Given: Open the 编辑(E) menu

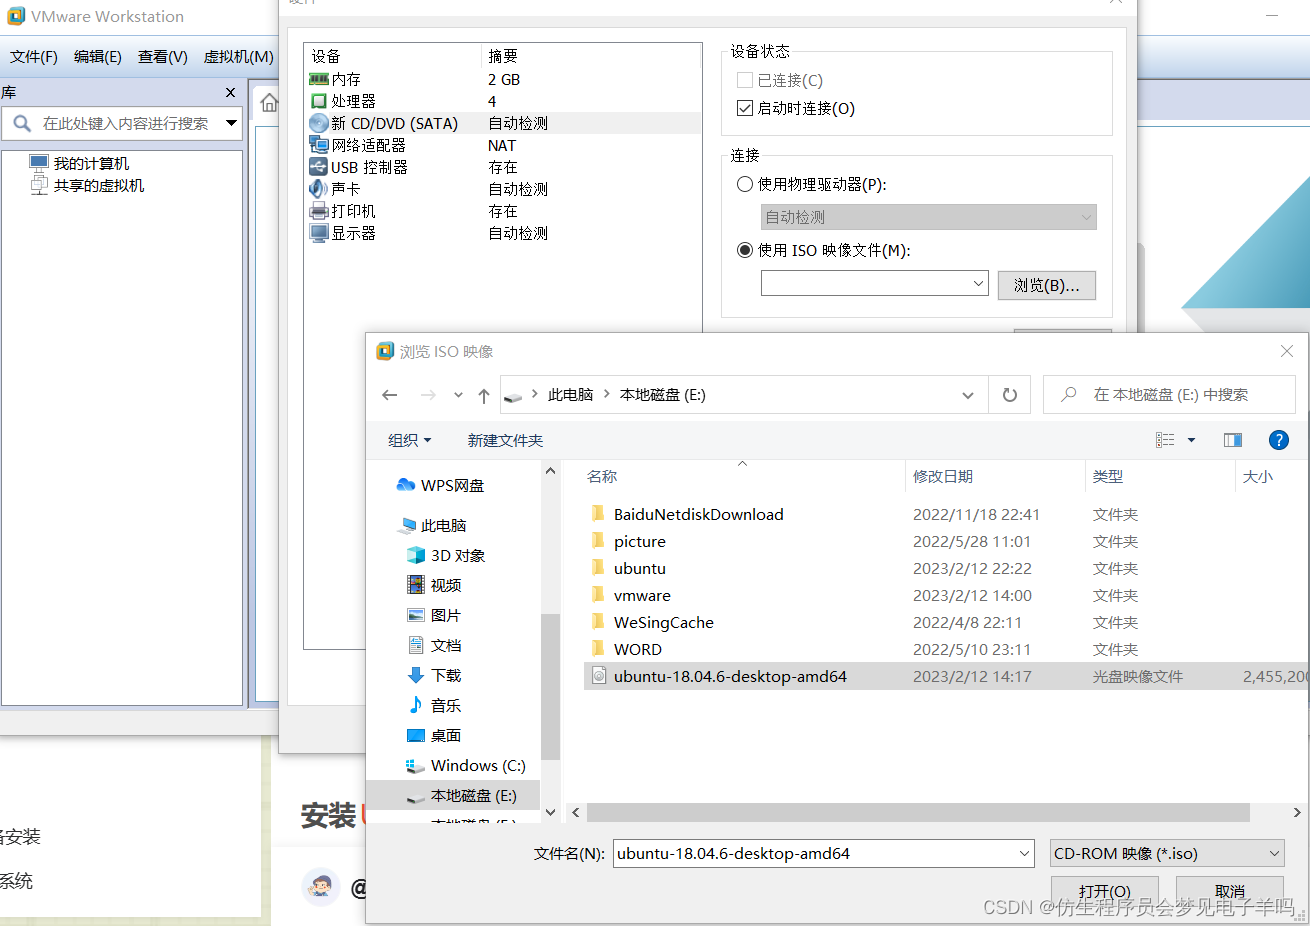Looking at the screenshot, I should tap(98, 57).
